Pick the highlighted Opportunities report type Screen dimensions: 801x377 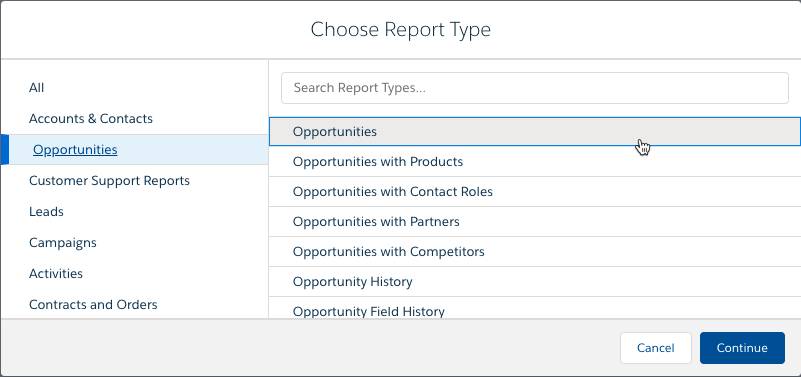(534, 132)
